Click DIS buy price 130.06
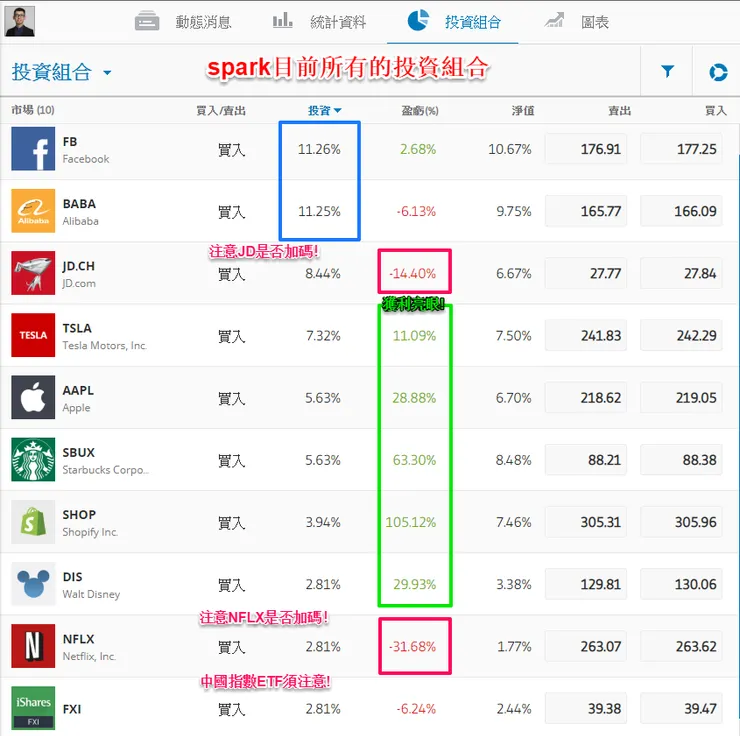The width and height of the screenshot is (740, 736). coord(681,584)
